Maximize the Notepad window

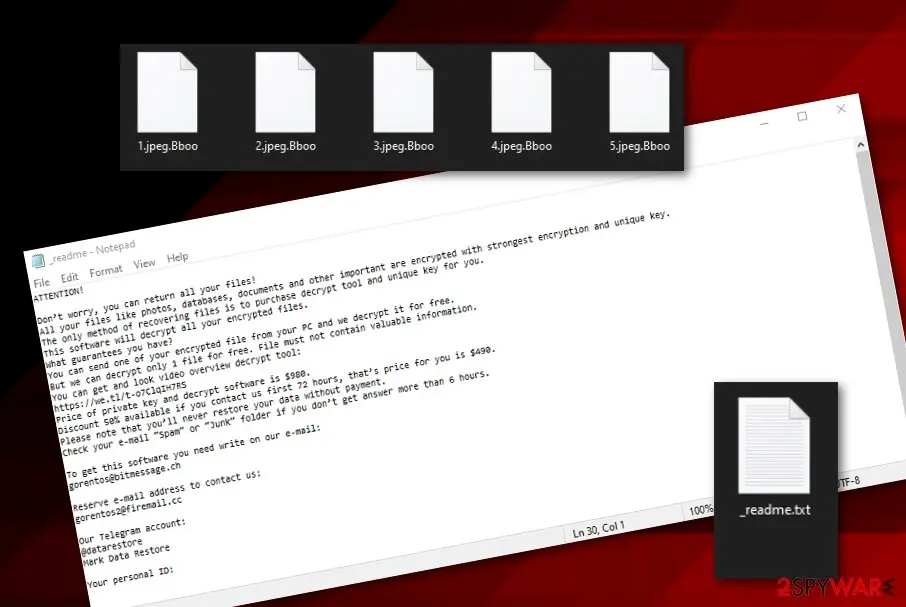802,116
